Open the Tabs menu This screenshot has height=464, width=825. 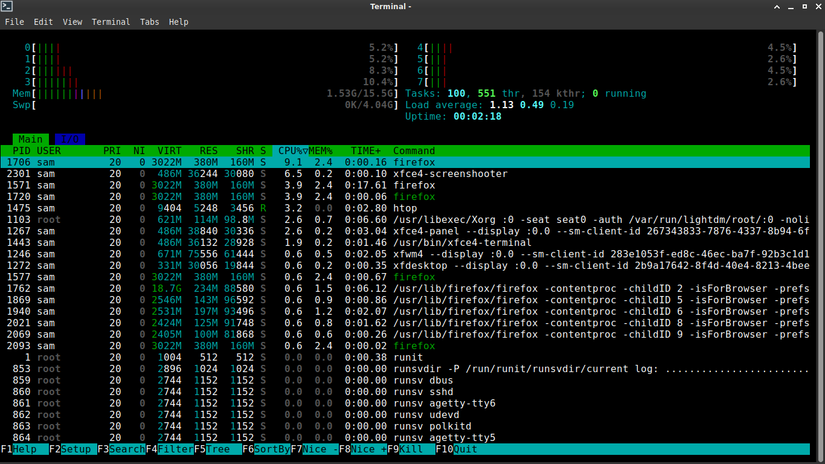click(x=149, y=21)
